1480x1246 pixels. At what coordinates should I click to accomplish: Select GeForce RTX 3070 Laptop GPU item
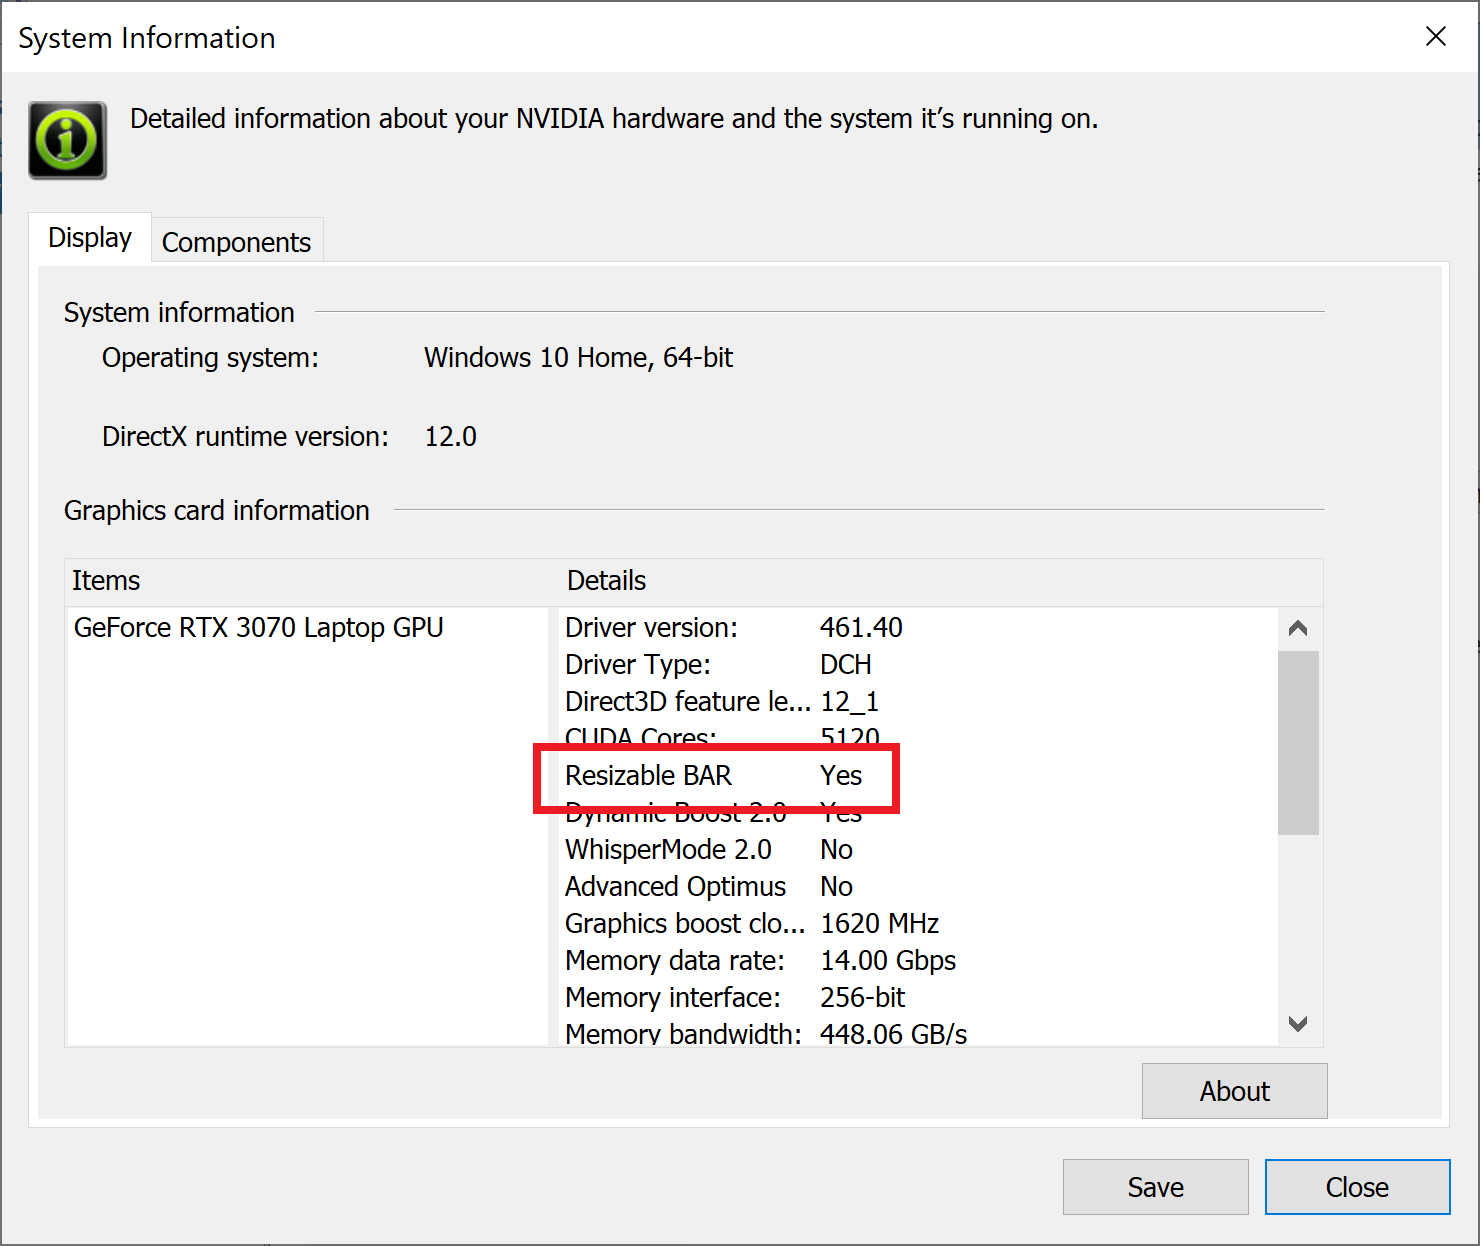259,628
